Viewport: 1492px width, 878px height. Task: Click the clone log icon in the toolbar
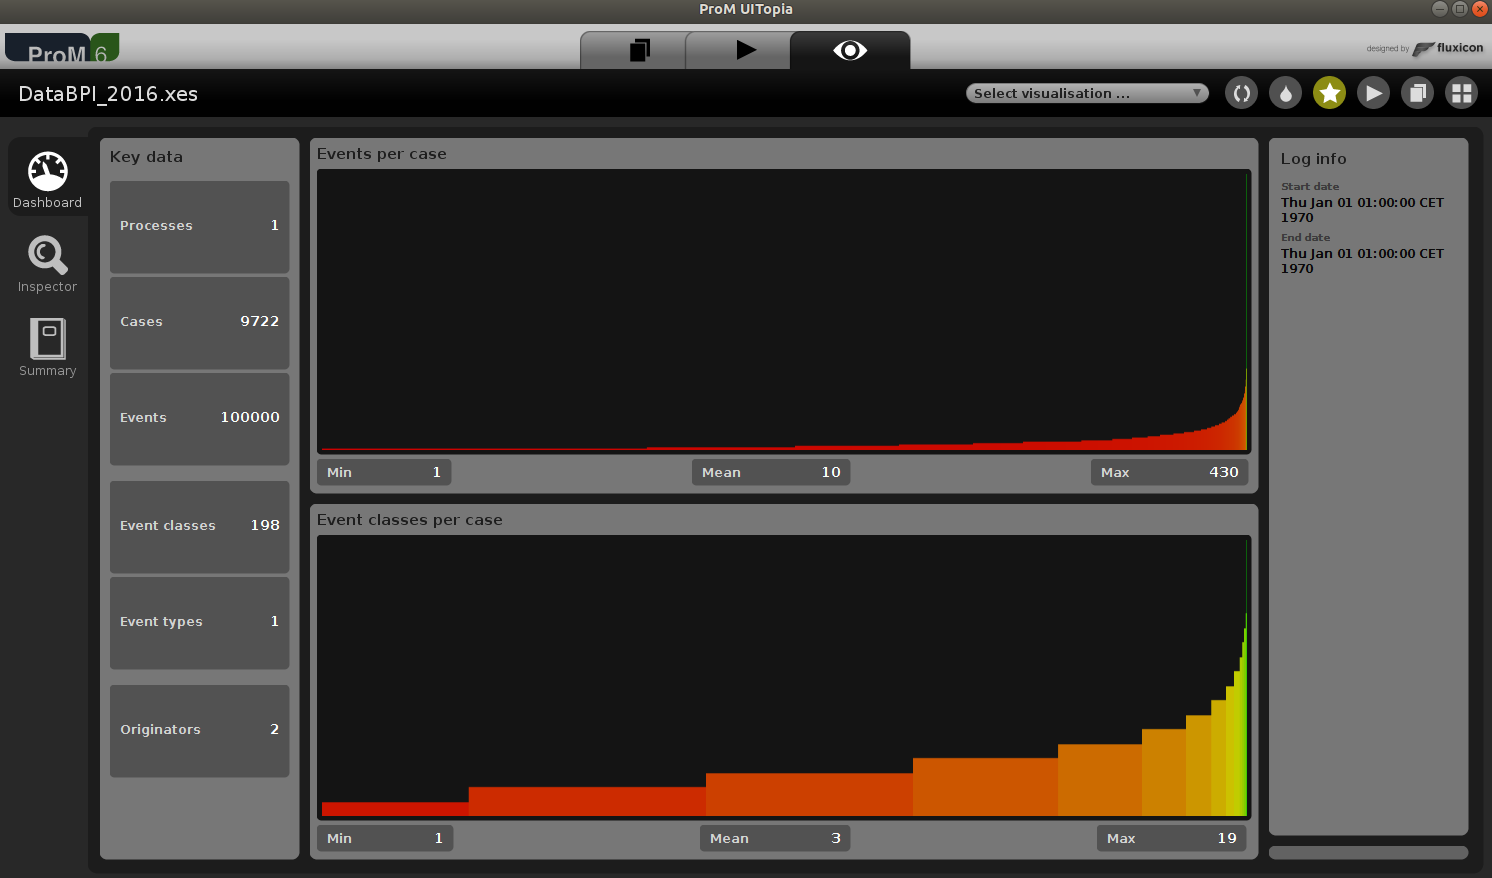point(1417,92)
